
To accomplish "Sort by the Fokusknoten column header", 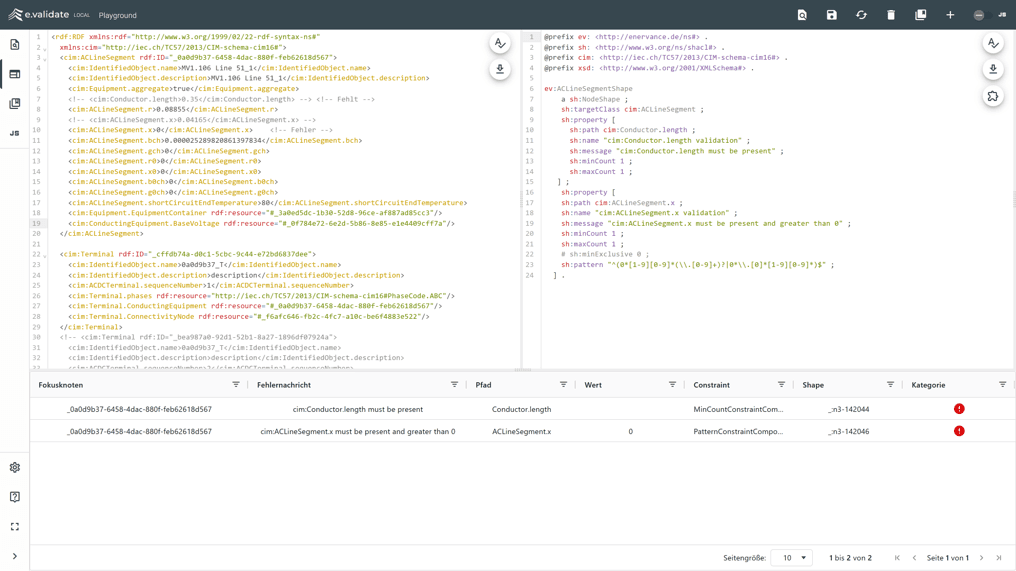I will coord(60,385).
